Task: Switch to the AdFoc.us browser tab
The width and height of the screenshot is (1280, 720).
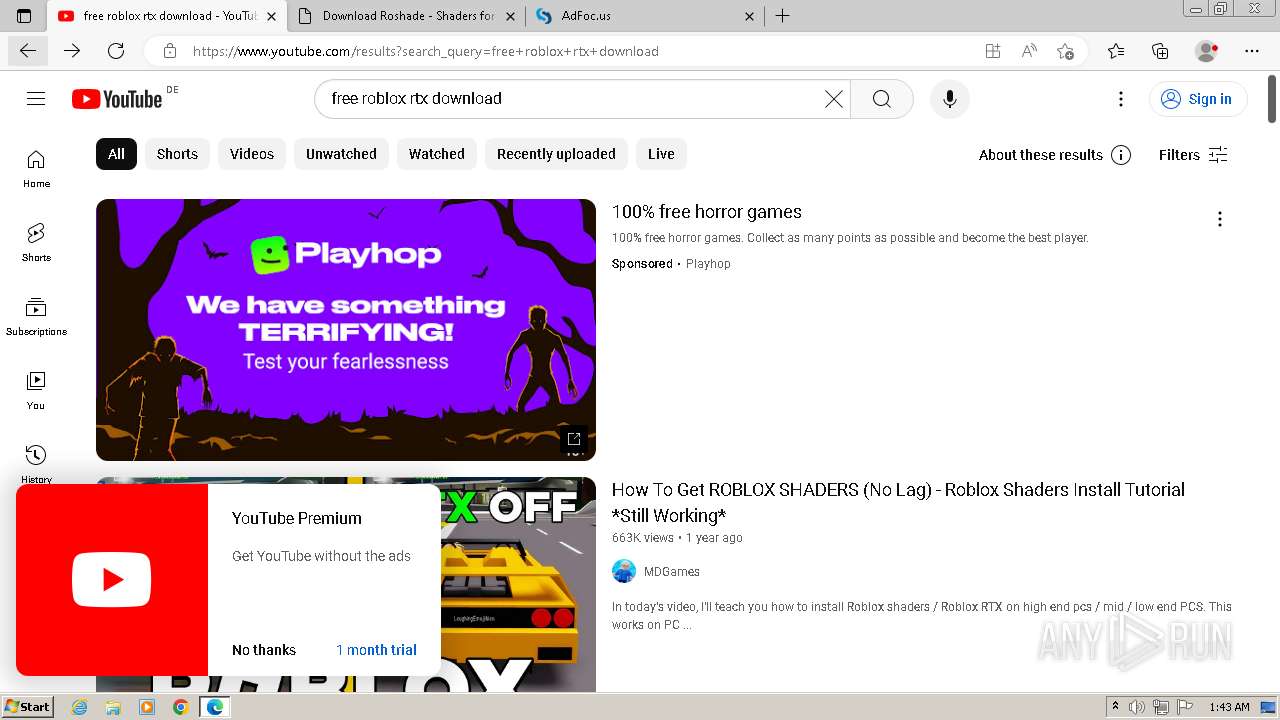Action: [x=642, y=16]
